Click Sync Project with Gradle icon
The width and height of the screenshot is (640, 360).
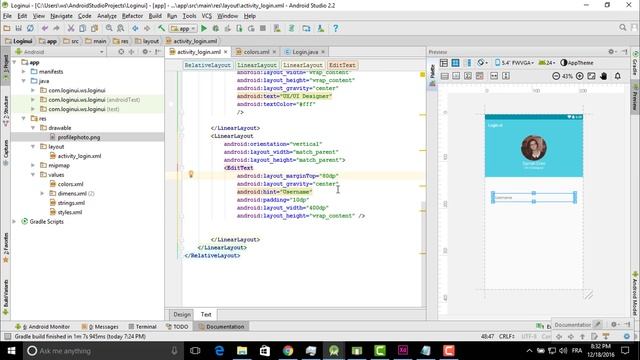point(292,28)
